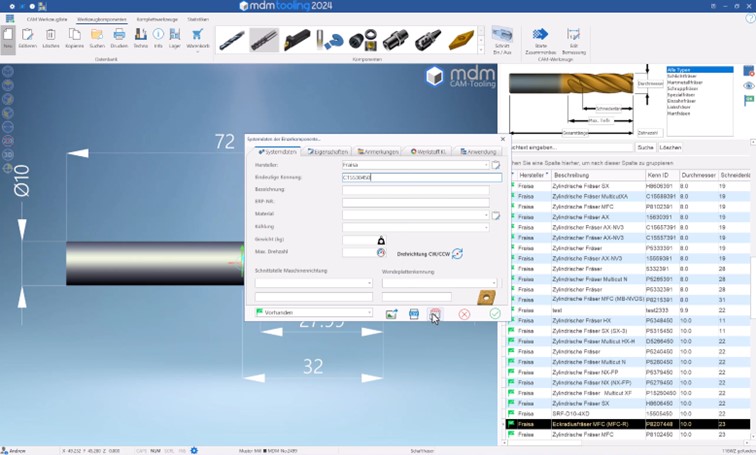Toggle Drehrichtung CW/CCW rotation icon
756x455 pixels.
[x=457, y=254]
